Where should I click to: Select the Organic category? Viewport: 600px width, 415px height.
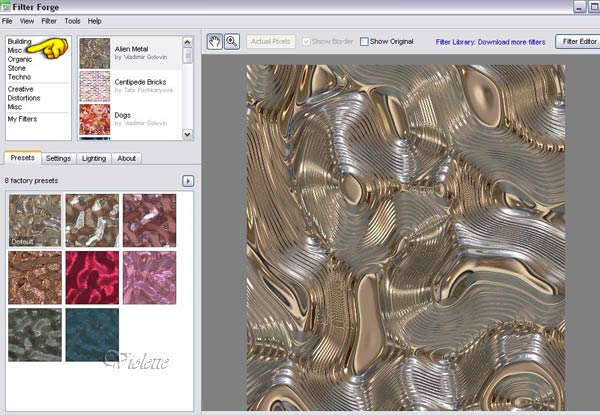[x=22, y=59]
